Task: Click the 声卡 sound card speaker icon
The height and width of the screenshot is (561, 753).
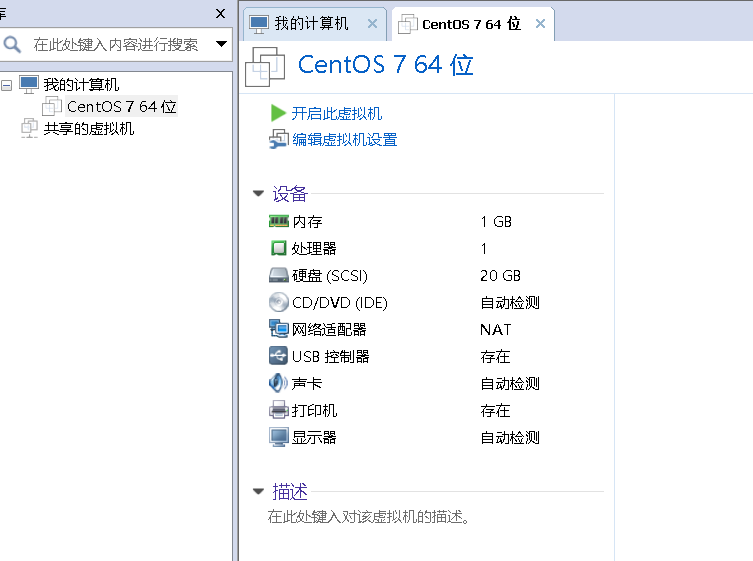Action: pos(279,383)
